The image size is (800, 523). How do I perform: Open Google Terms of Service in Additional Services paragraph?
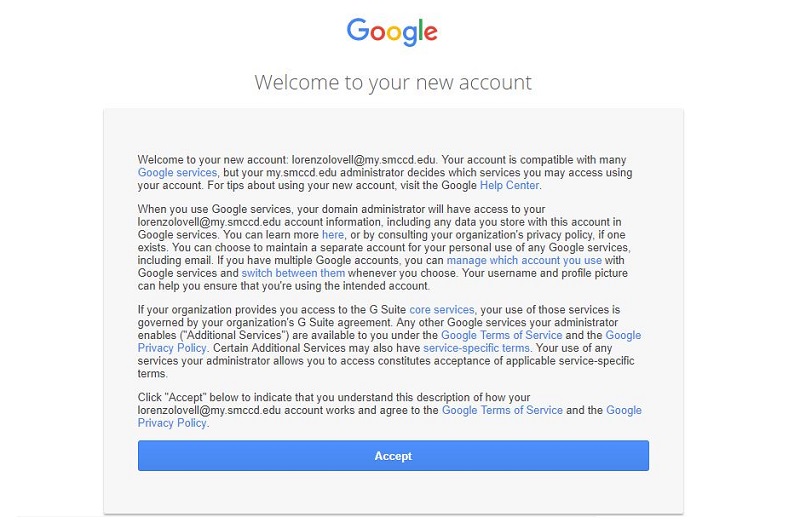point(502,335)
